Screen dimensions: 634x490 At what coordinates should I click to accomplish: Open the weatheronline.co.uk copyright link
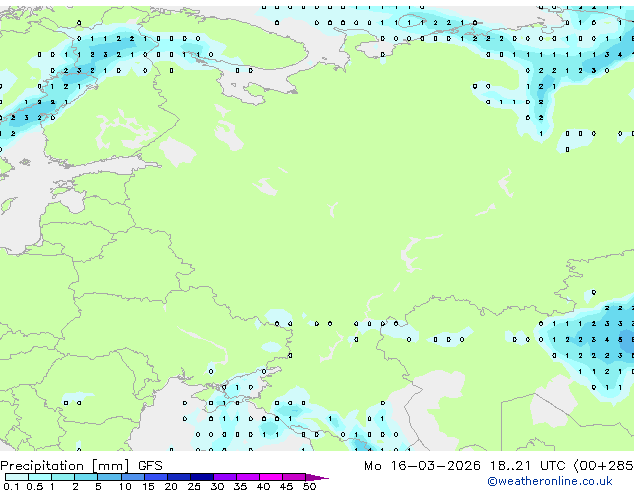549,481
